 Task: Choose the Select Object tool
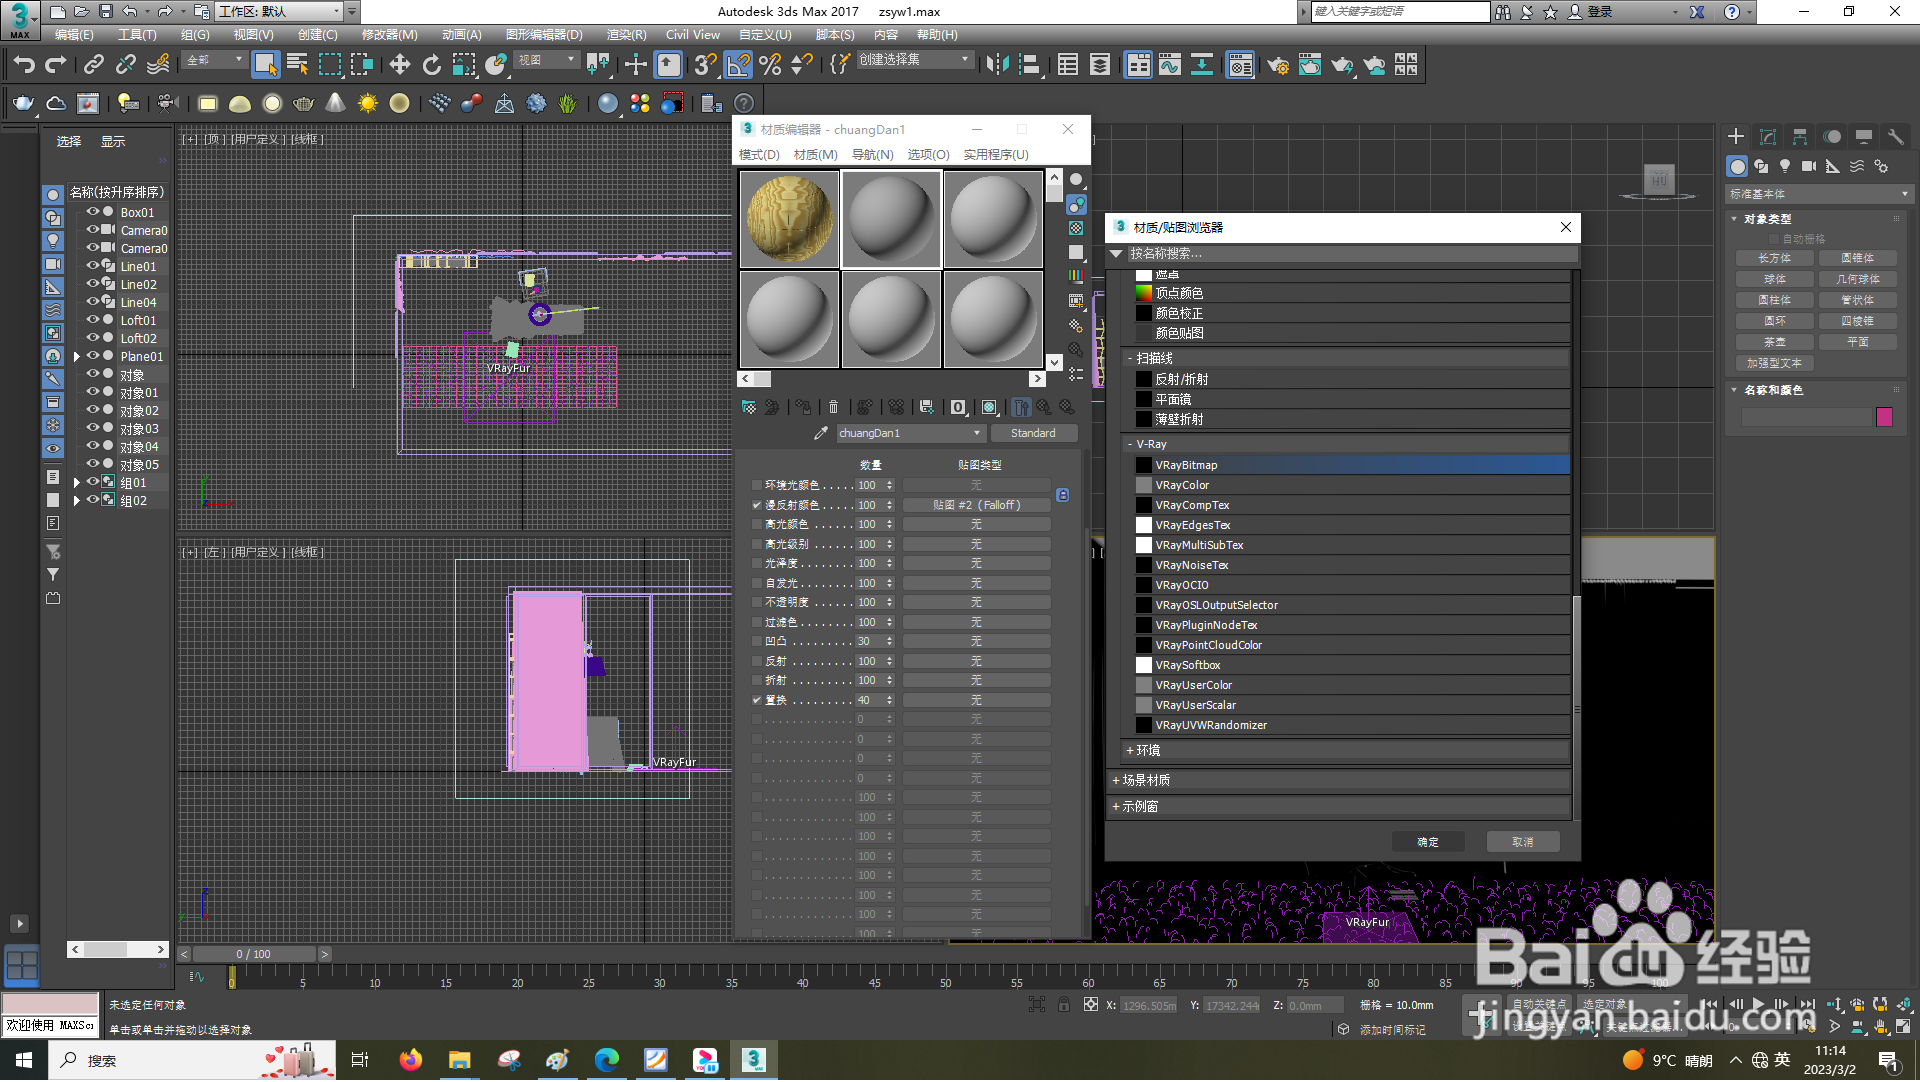point(265,65)
